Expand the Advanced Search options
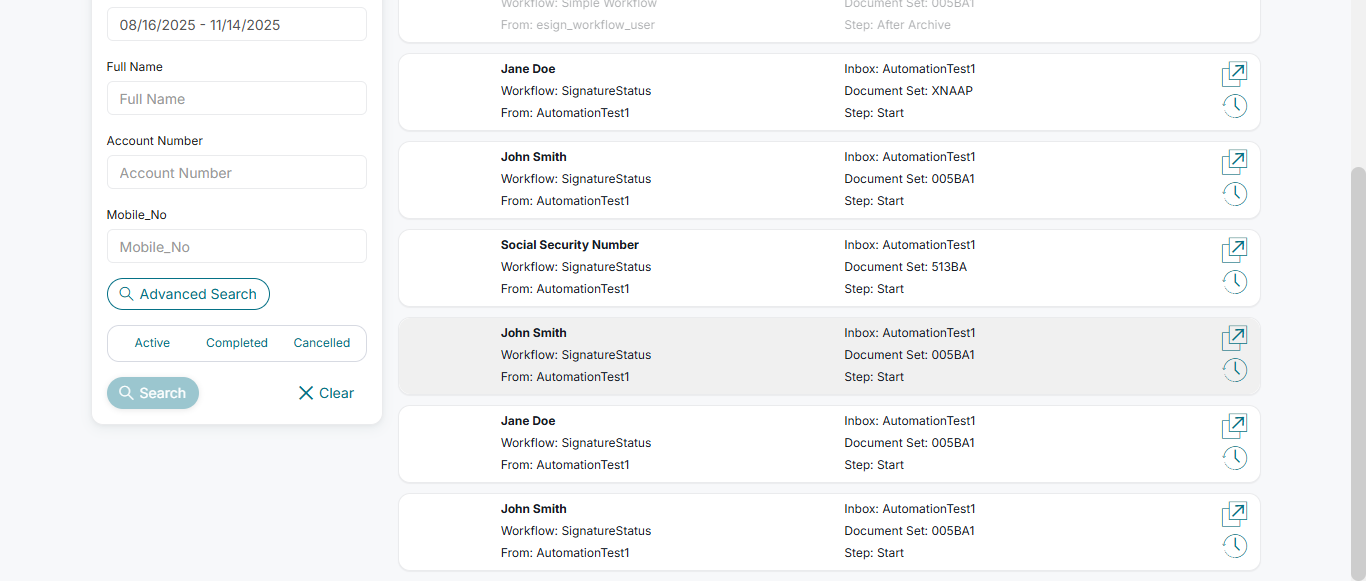Viewport: 1366px width, 581px height. pyautogui.click(x=188, y=294)
